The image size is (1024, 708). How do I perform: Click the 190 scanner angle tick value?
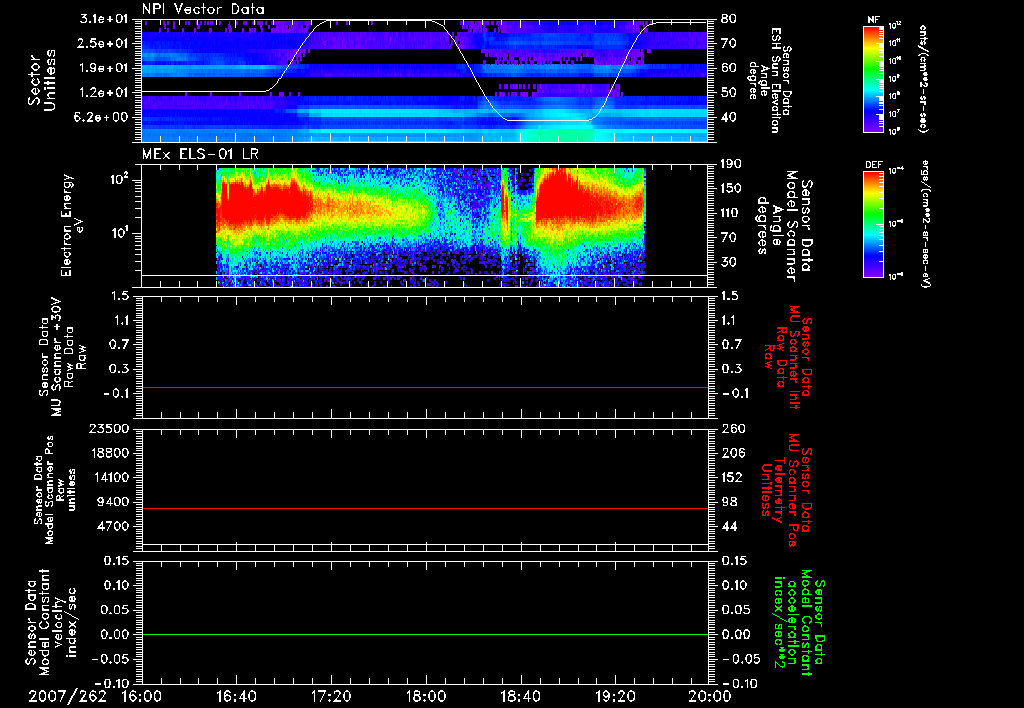click(732, 164)
